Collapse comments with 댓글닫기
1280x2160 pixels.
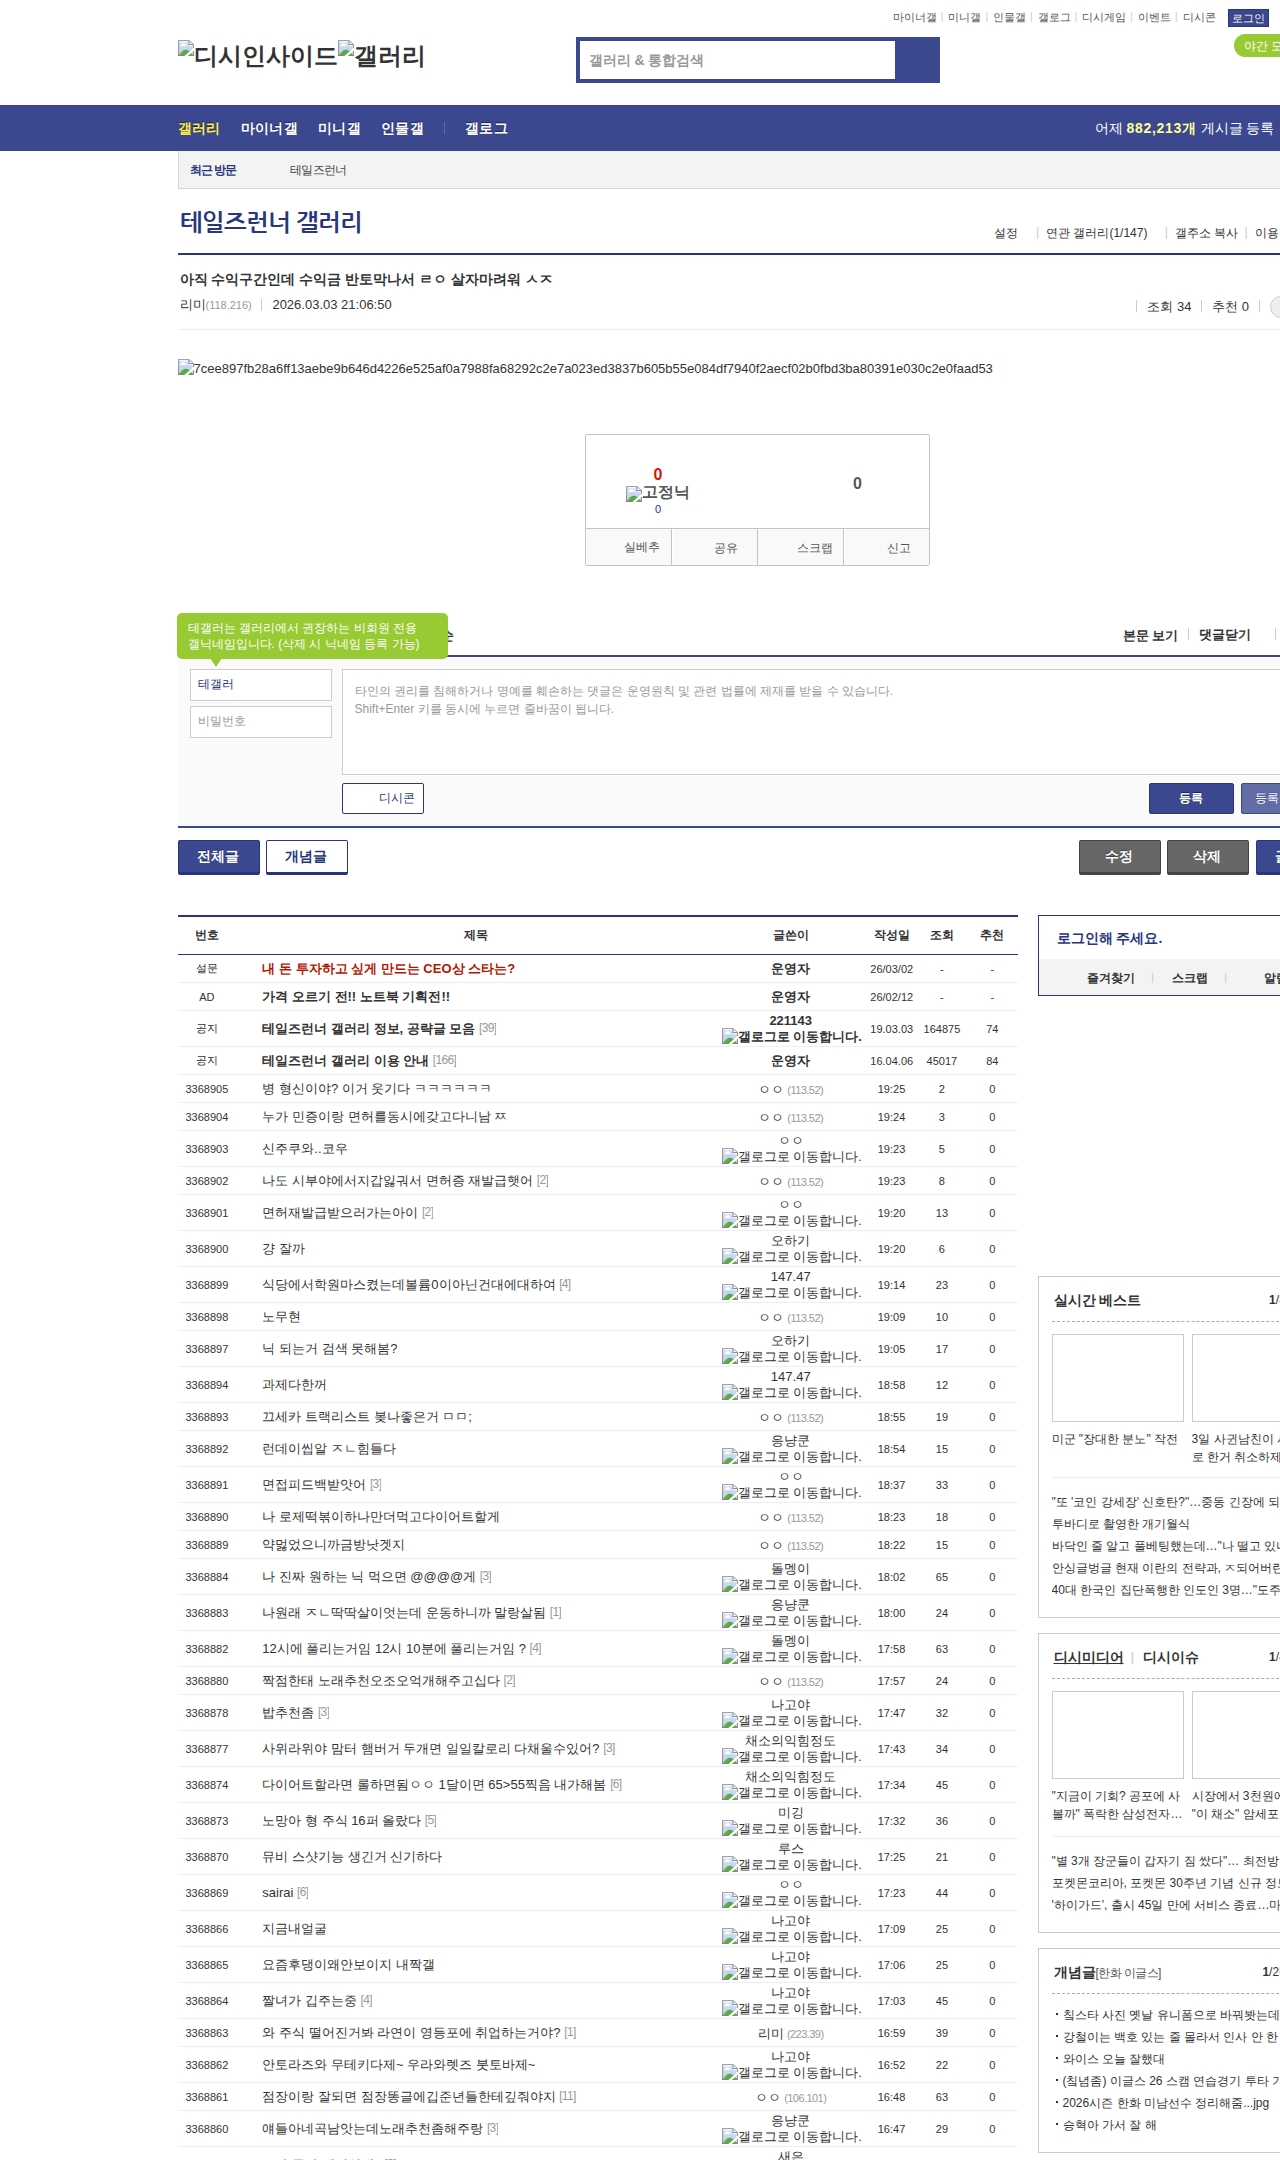coord(1224,635)
